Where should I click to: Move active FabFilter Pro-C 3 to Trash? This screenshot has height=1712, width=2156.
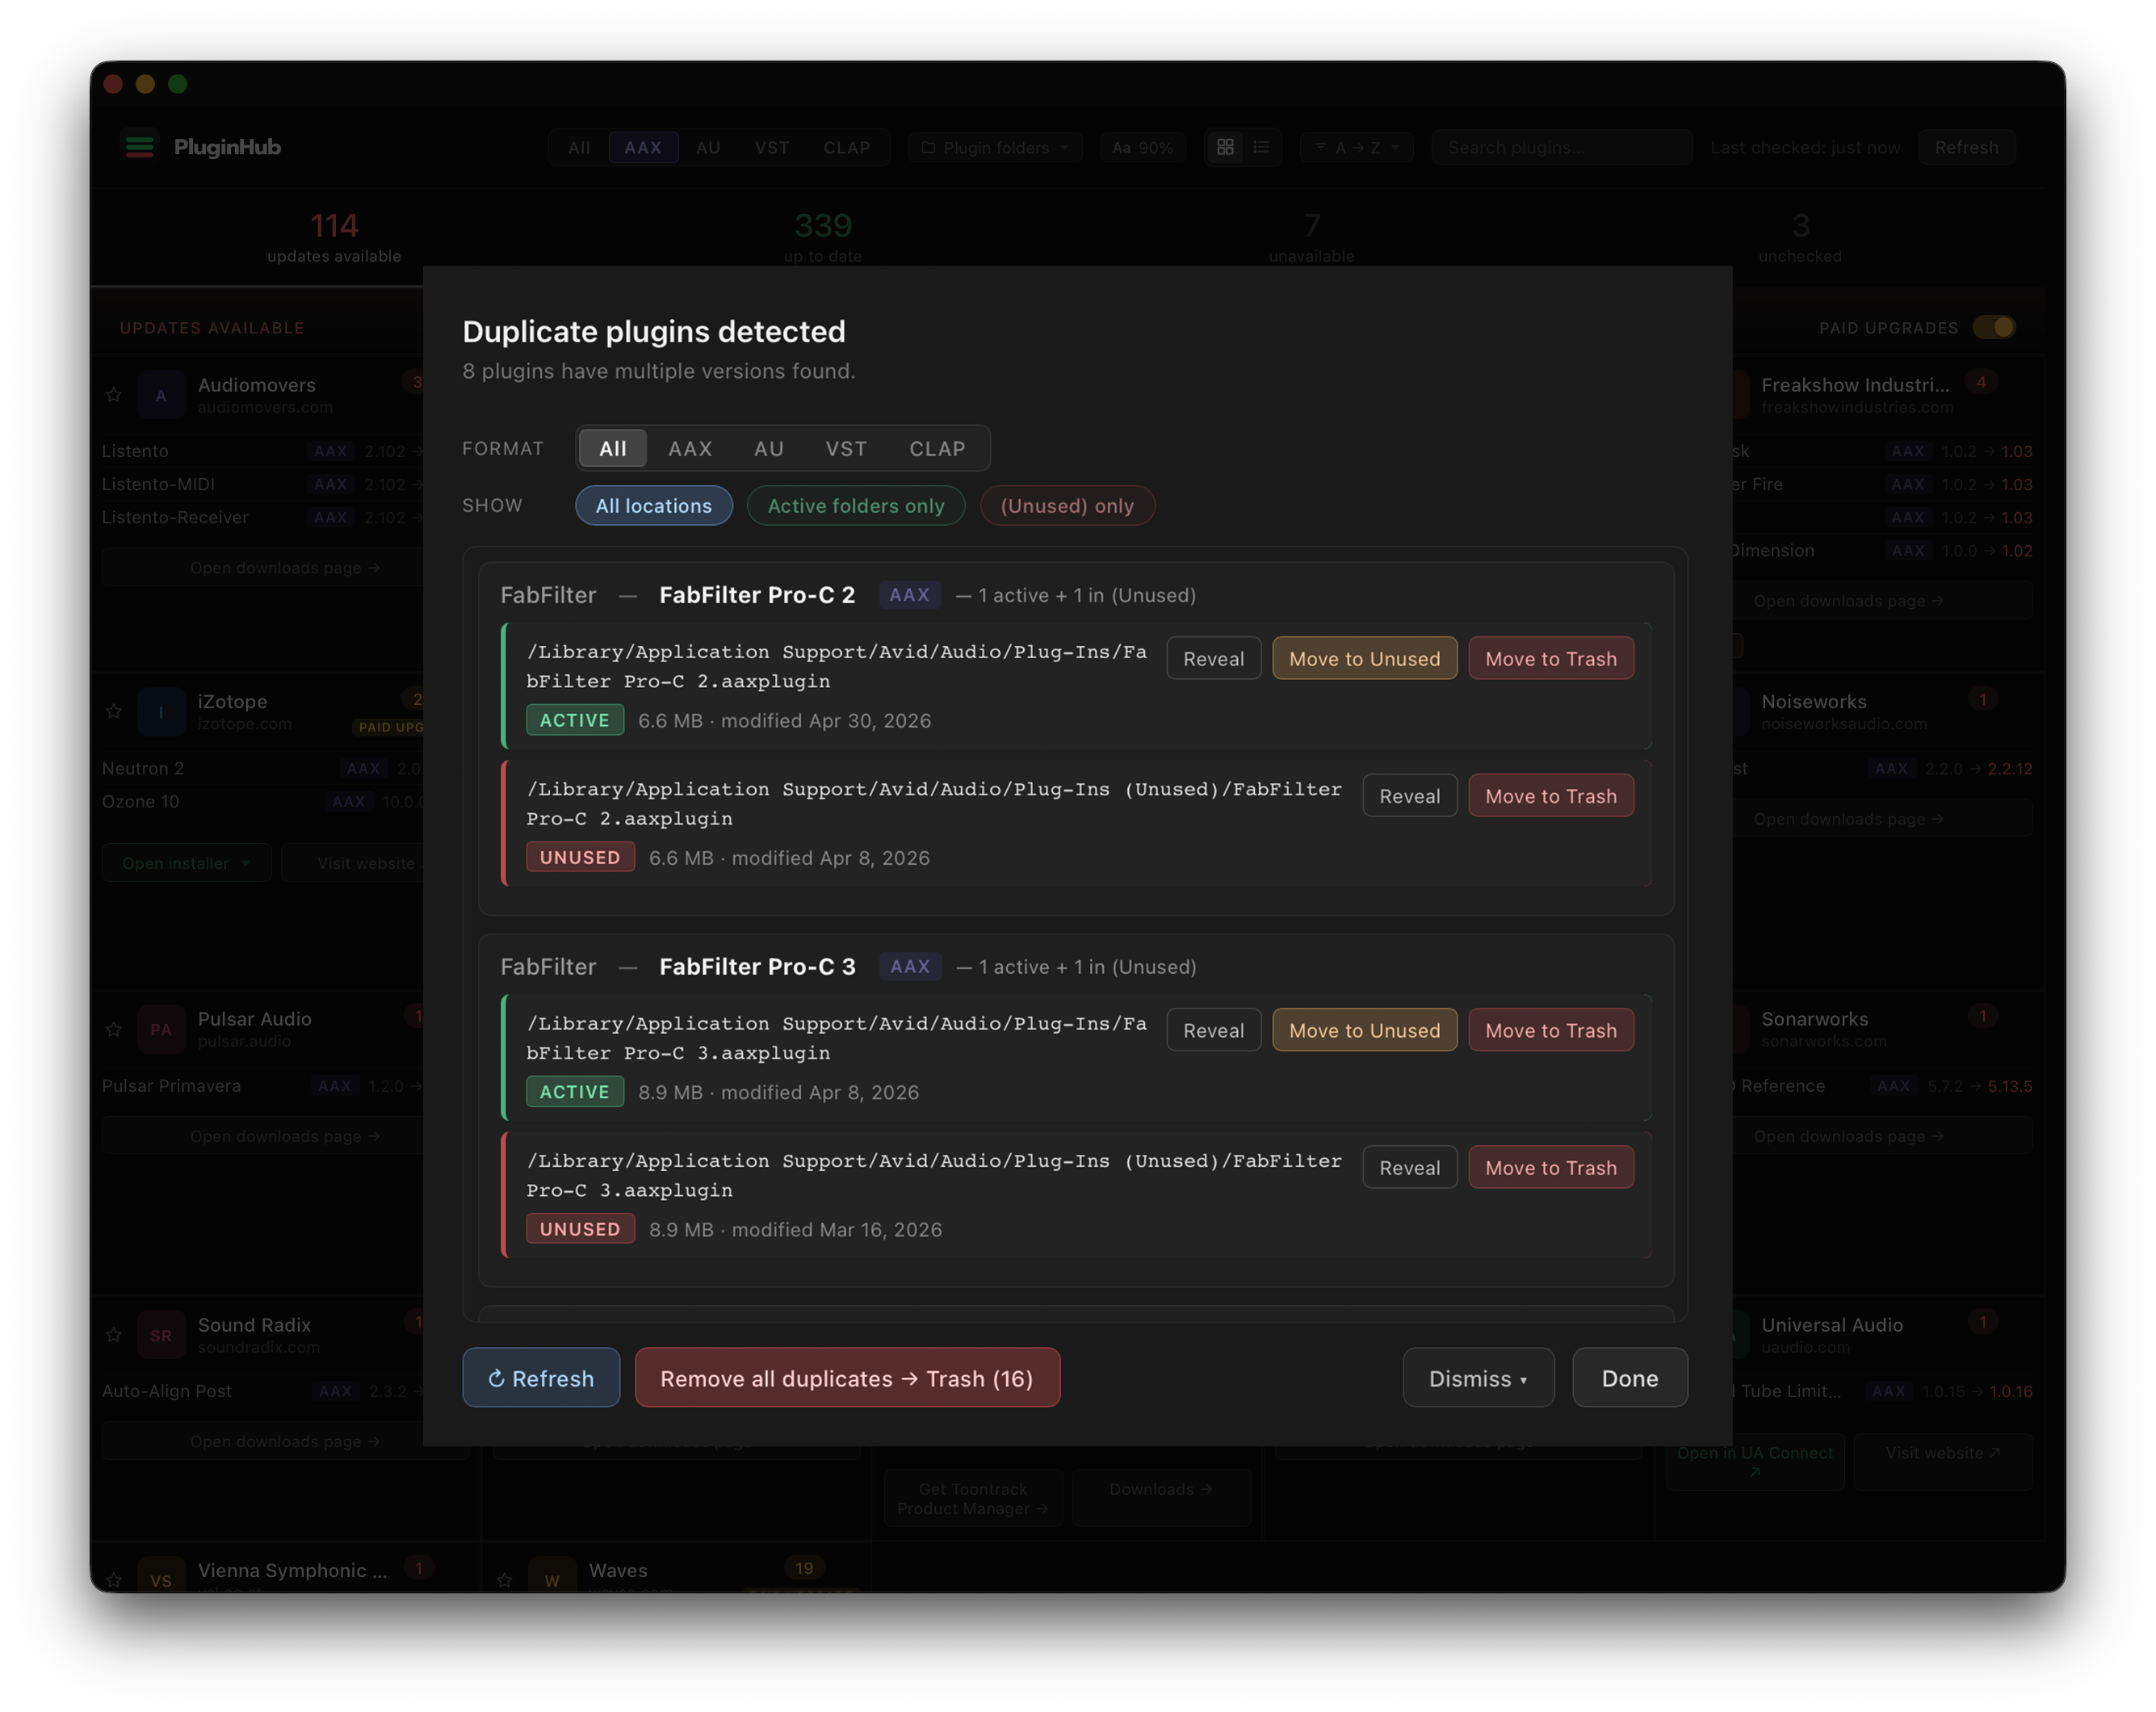[x=1551, y=1029]
